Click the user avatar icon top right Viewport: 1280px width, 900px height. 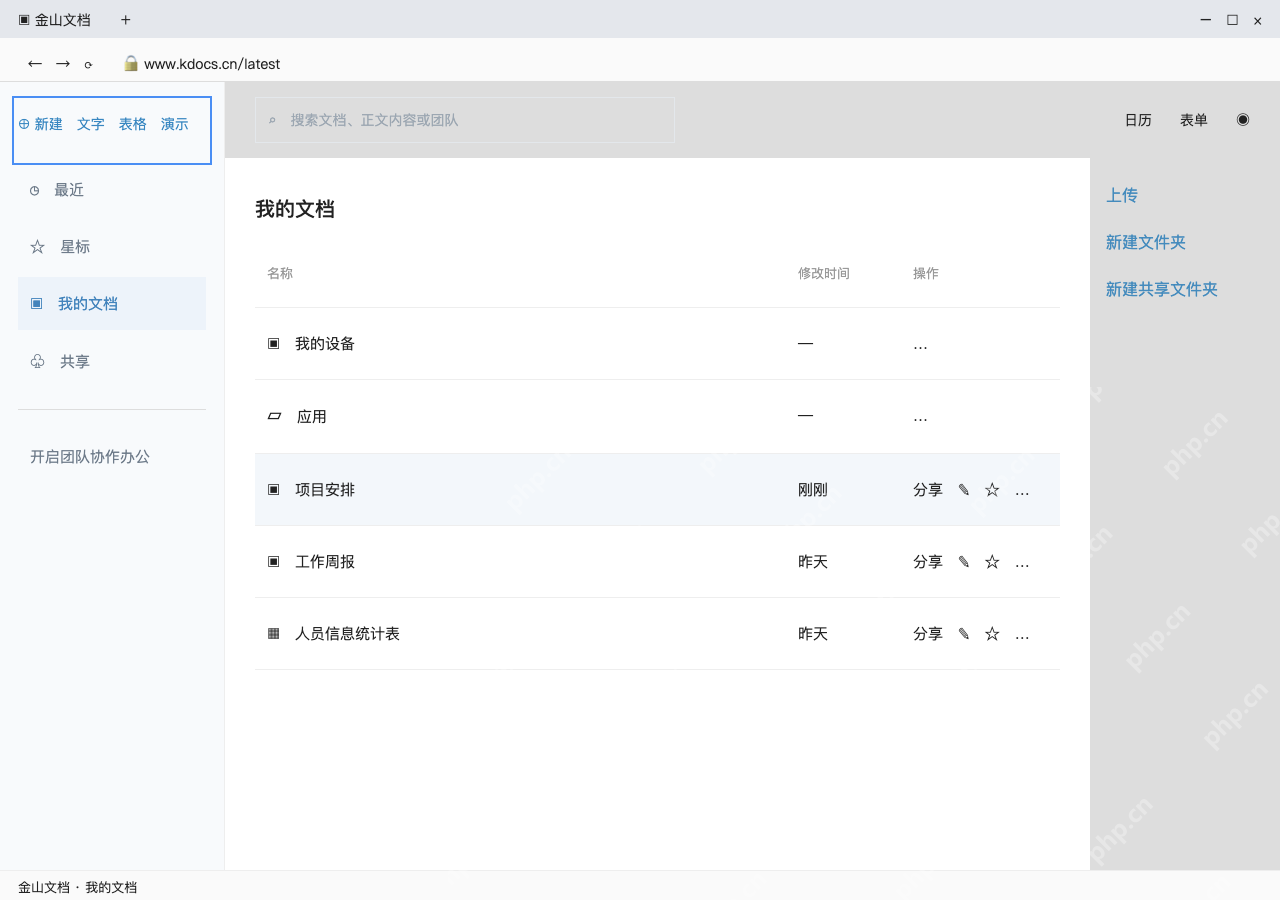1243,119
